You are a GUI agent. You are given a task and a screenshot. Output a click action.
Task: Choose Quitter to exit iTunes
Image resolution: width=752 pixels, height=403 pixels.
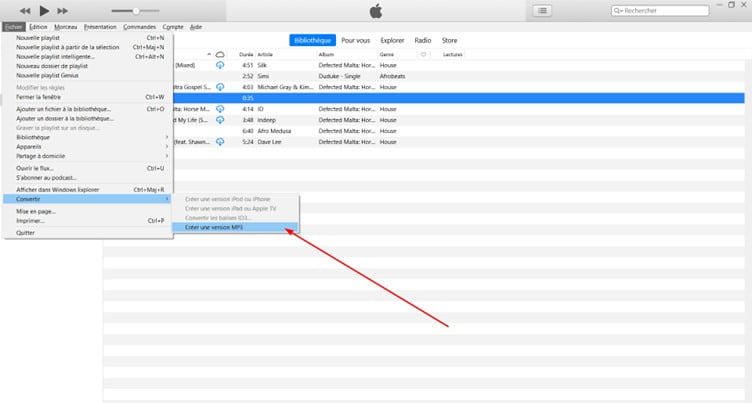[x=88, y=233]
